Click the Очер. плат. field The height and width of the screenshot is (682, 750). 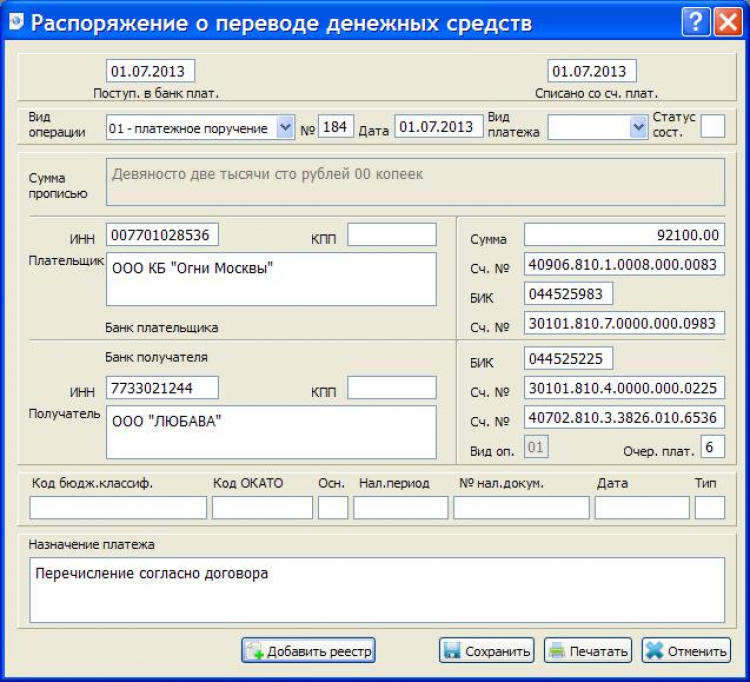[713, 447]
